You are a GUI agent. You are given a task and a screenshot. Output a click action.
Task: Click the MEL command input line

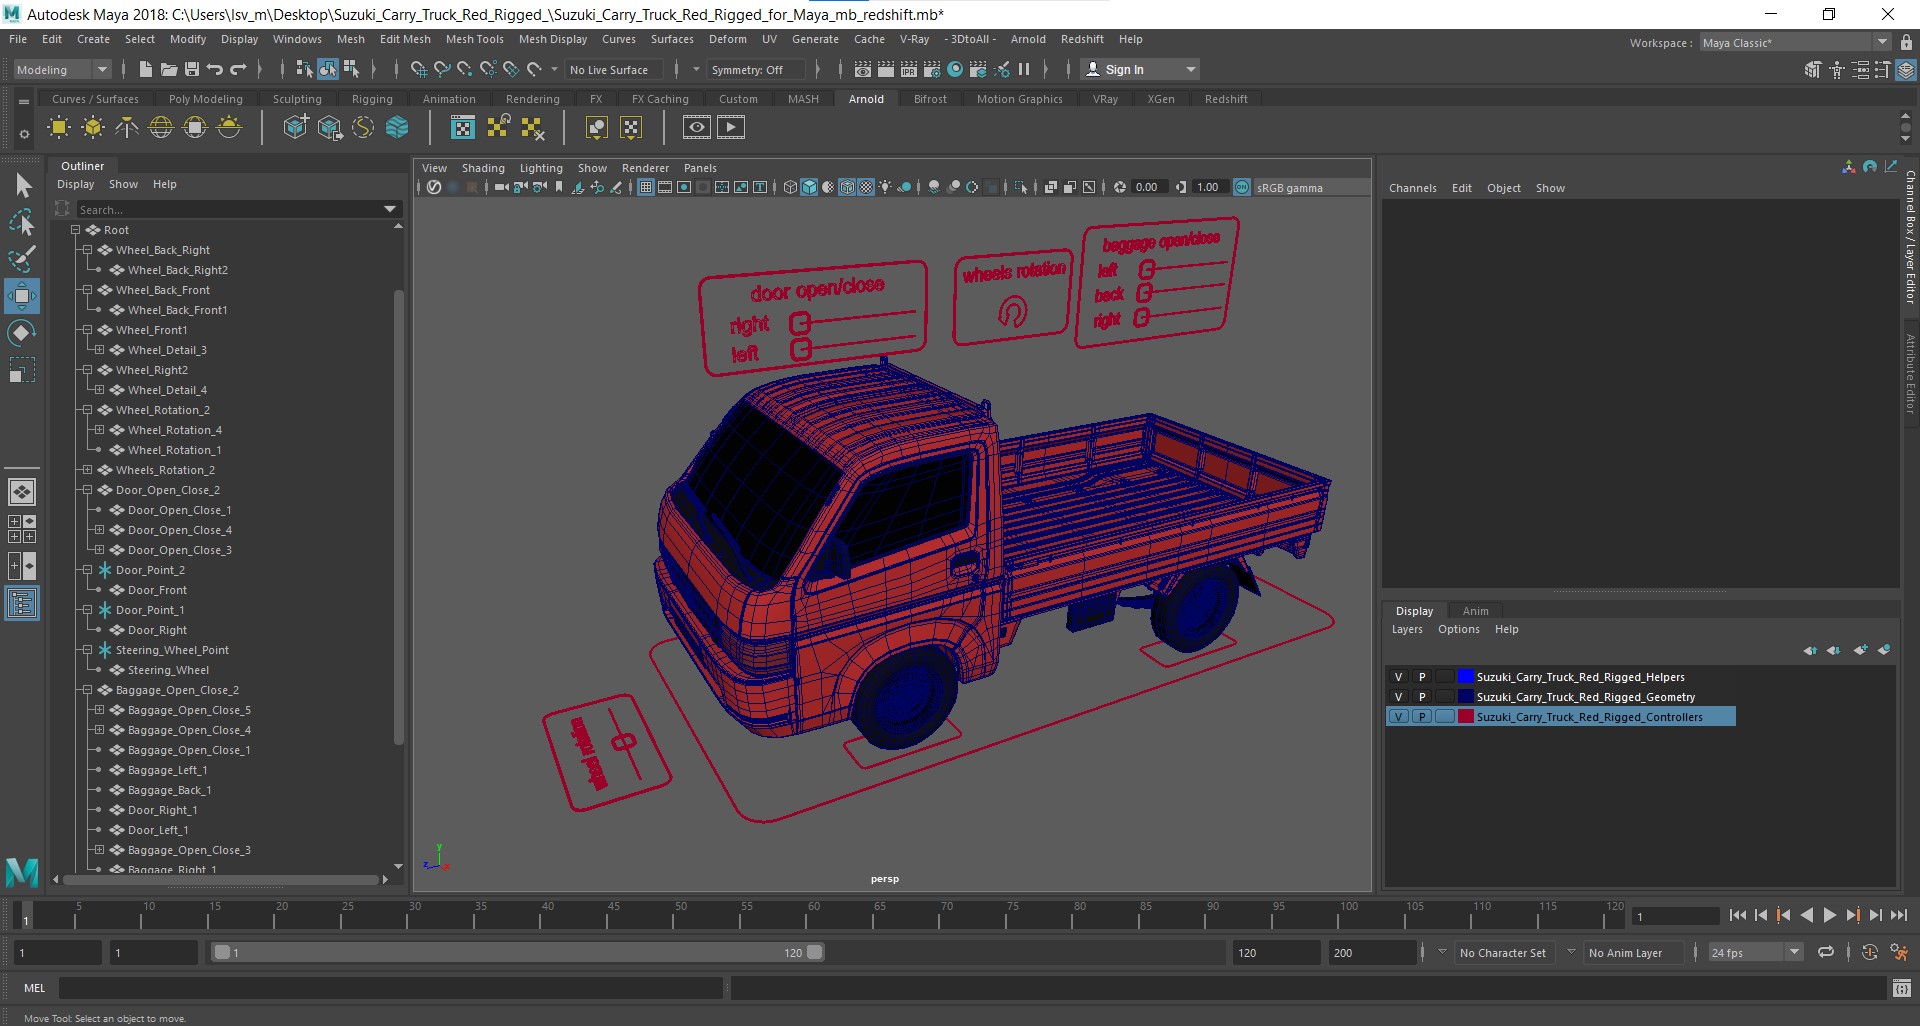tap(390, 988)
